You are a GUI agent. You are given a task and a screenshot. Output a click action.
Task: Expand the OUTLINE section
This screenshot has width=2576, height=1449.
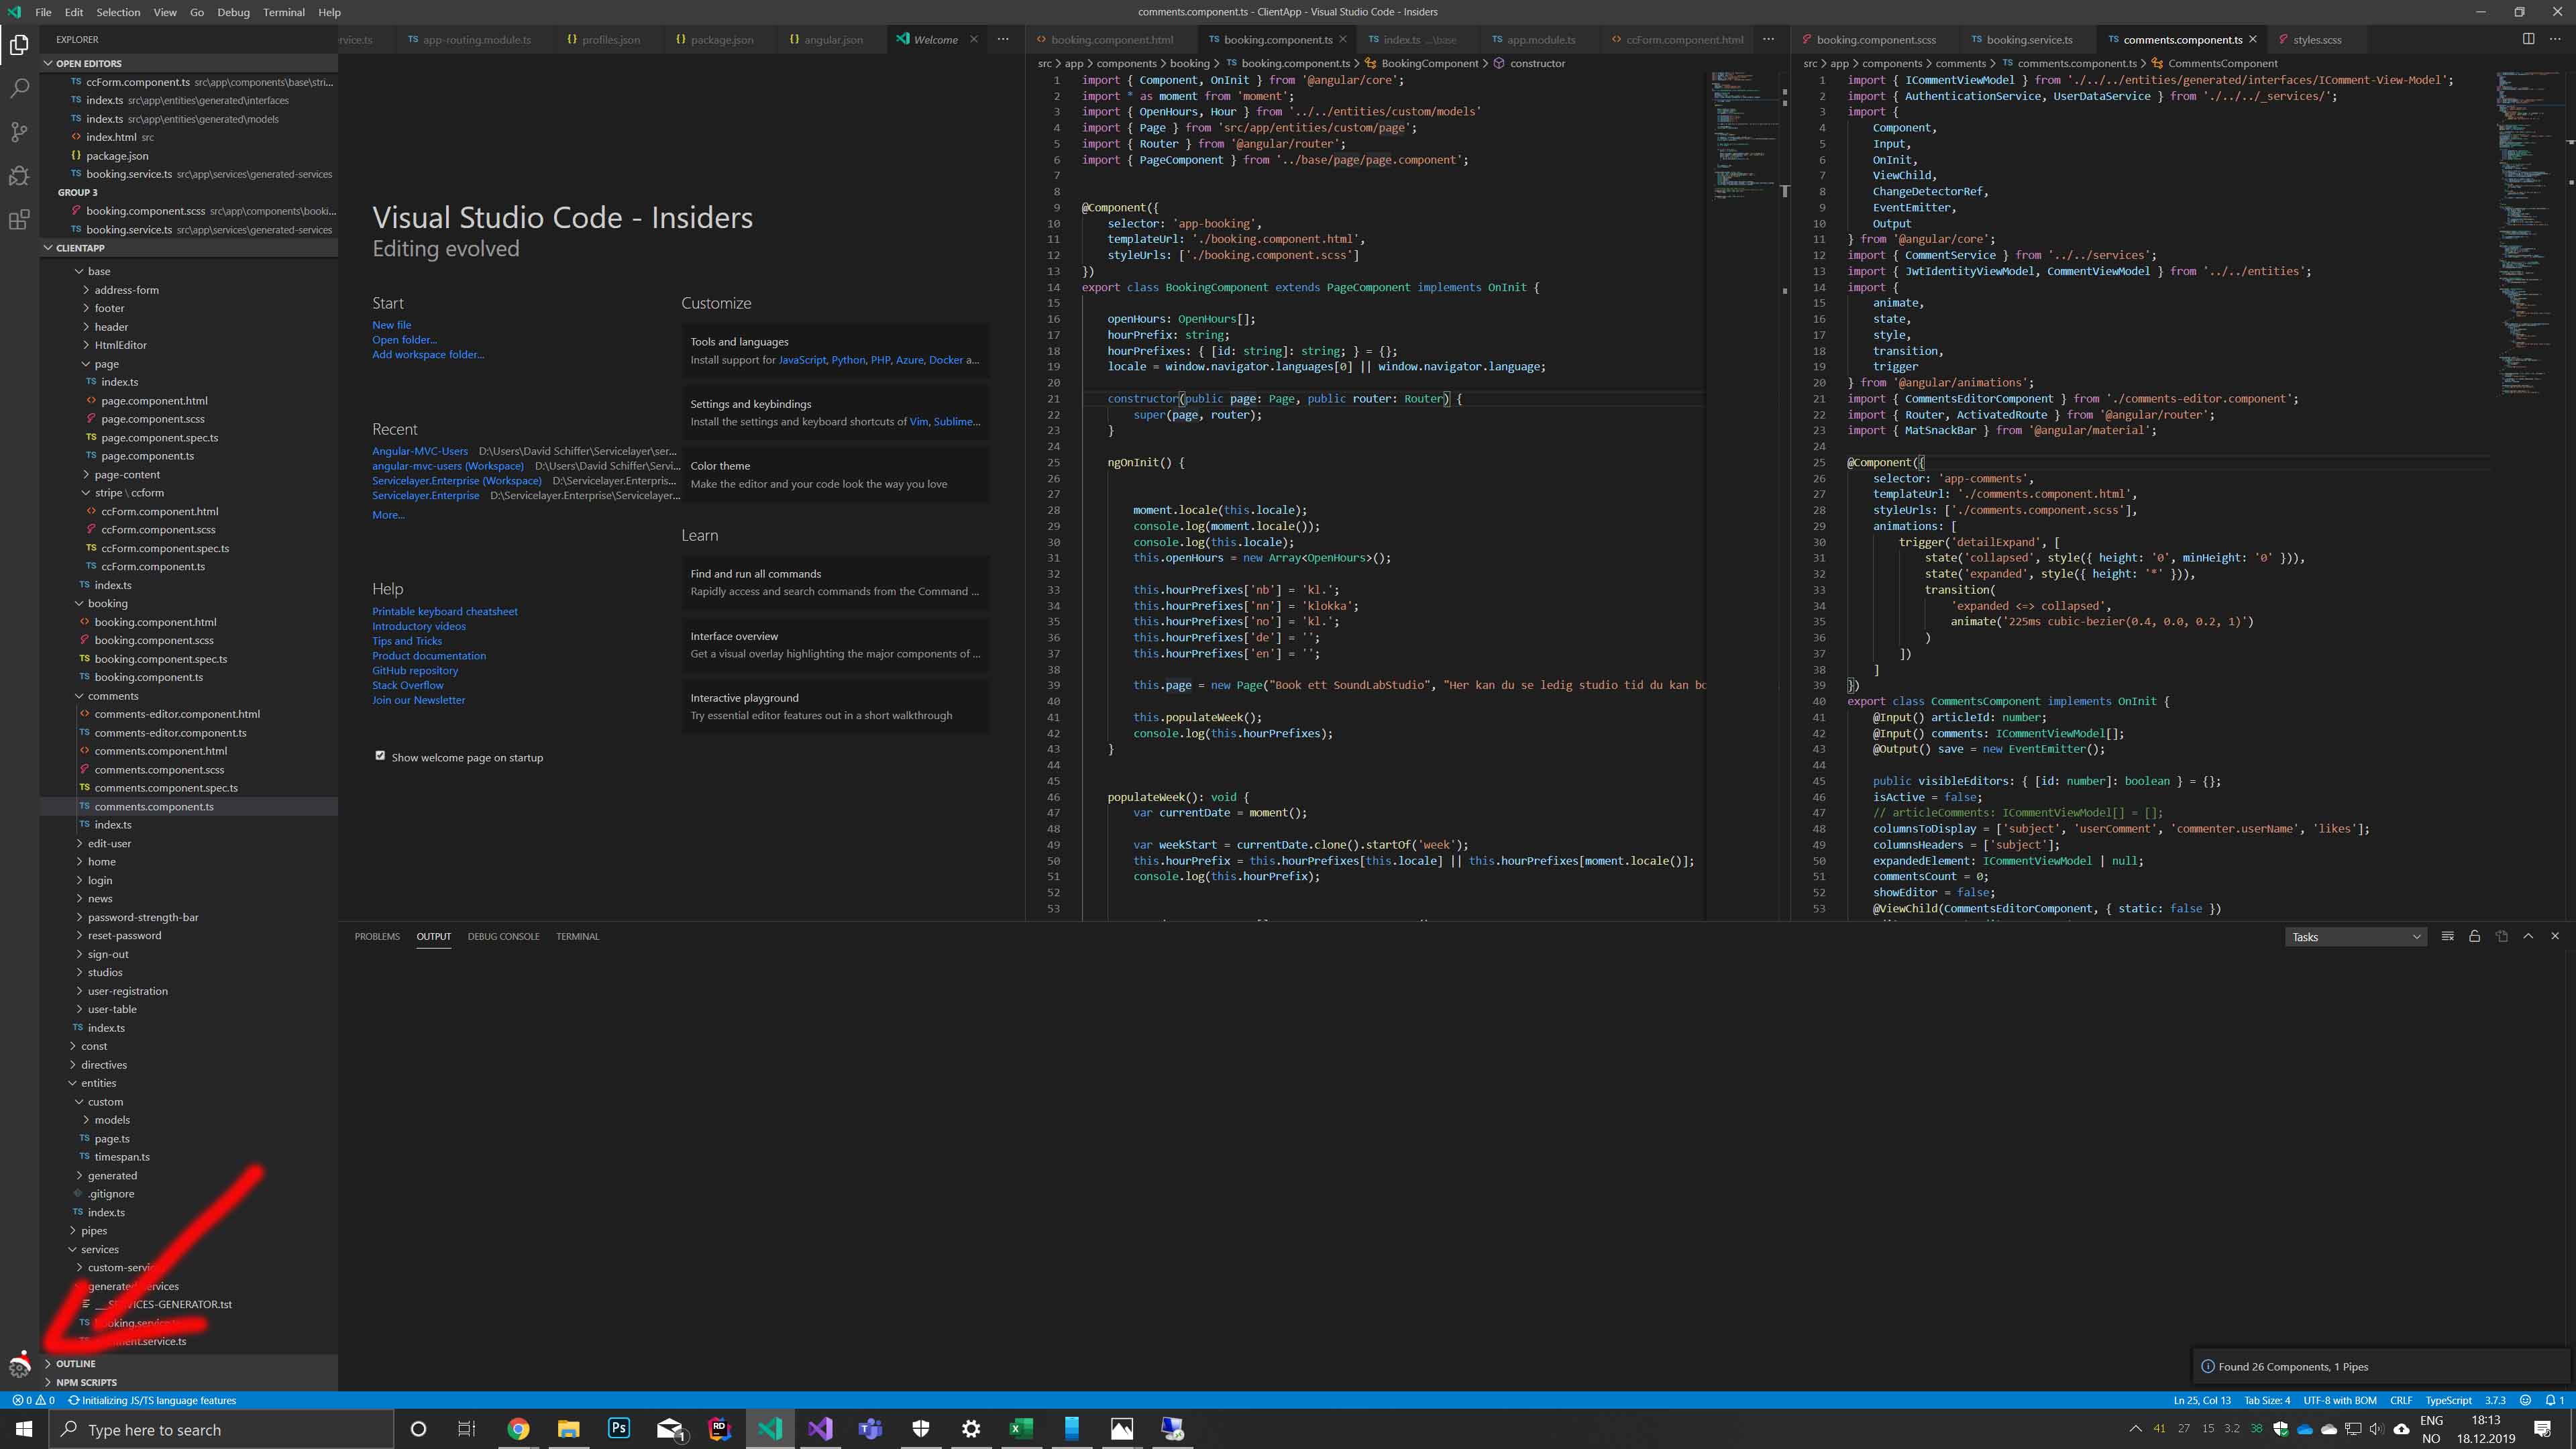(76, 1363)
